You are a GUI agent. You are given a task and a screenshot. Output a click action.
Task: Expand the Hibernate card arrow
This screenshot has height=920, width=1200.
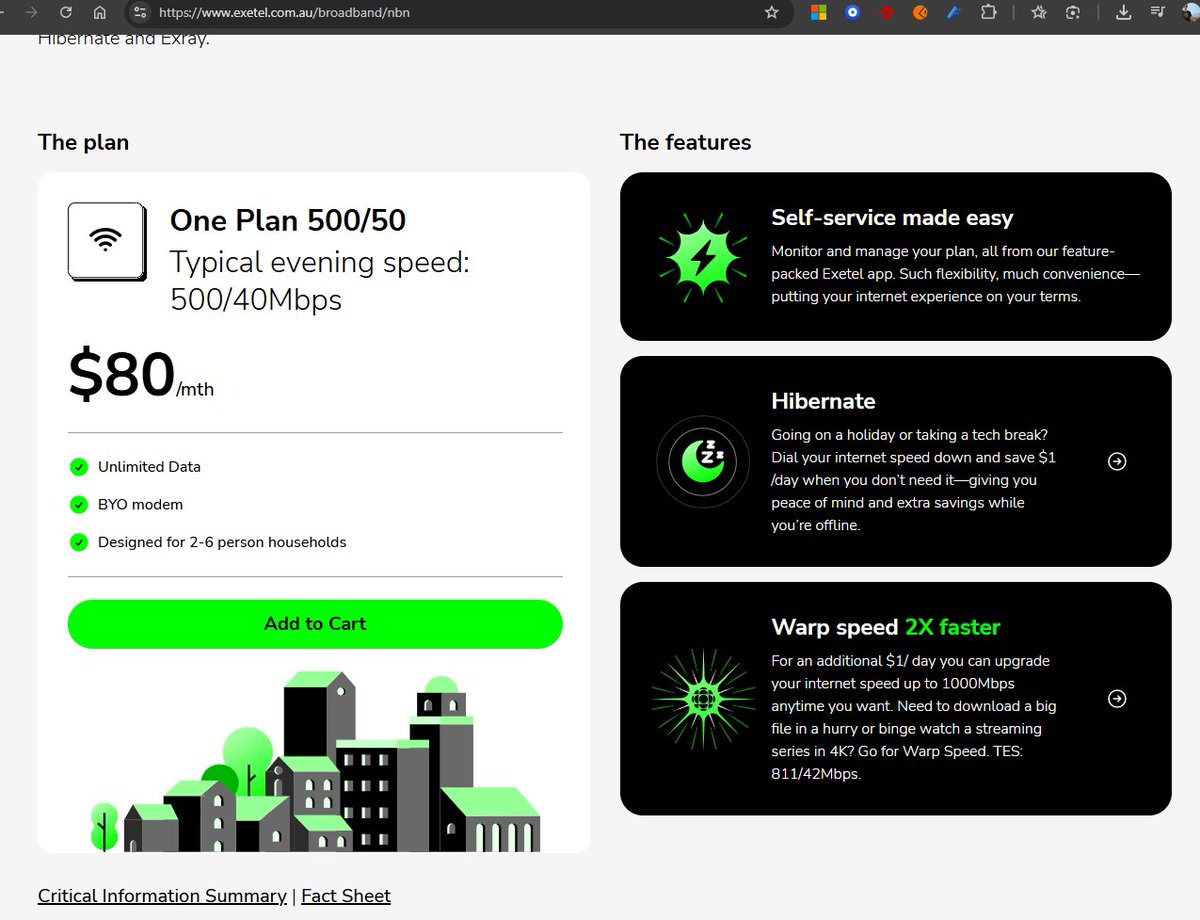click(x=1117, y=461)
